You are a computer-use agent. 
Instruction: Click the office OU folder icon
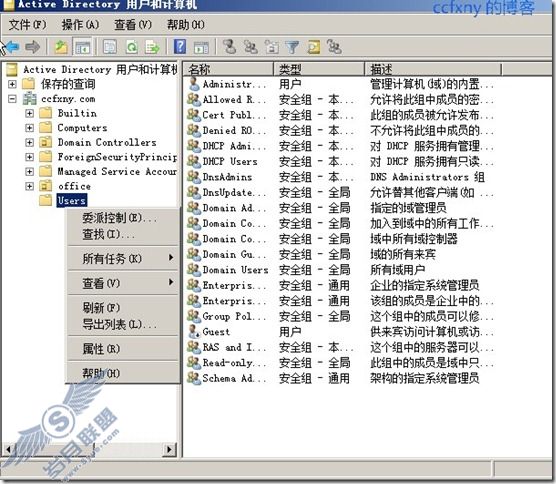click(x=45, y=185)
